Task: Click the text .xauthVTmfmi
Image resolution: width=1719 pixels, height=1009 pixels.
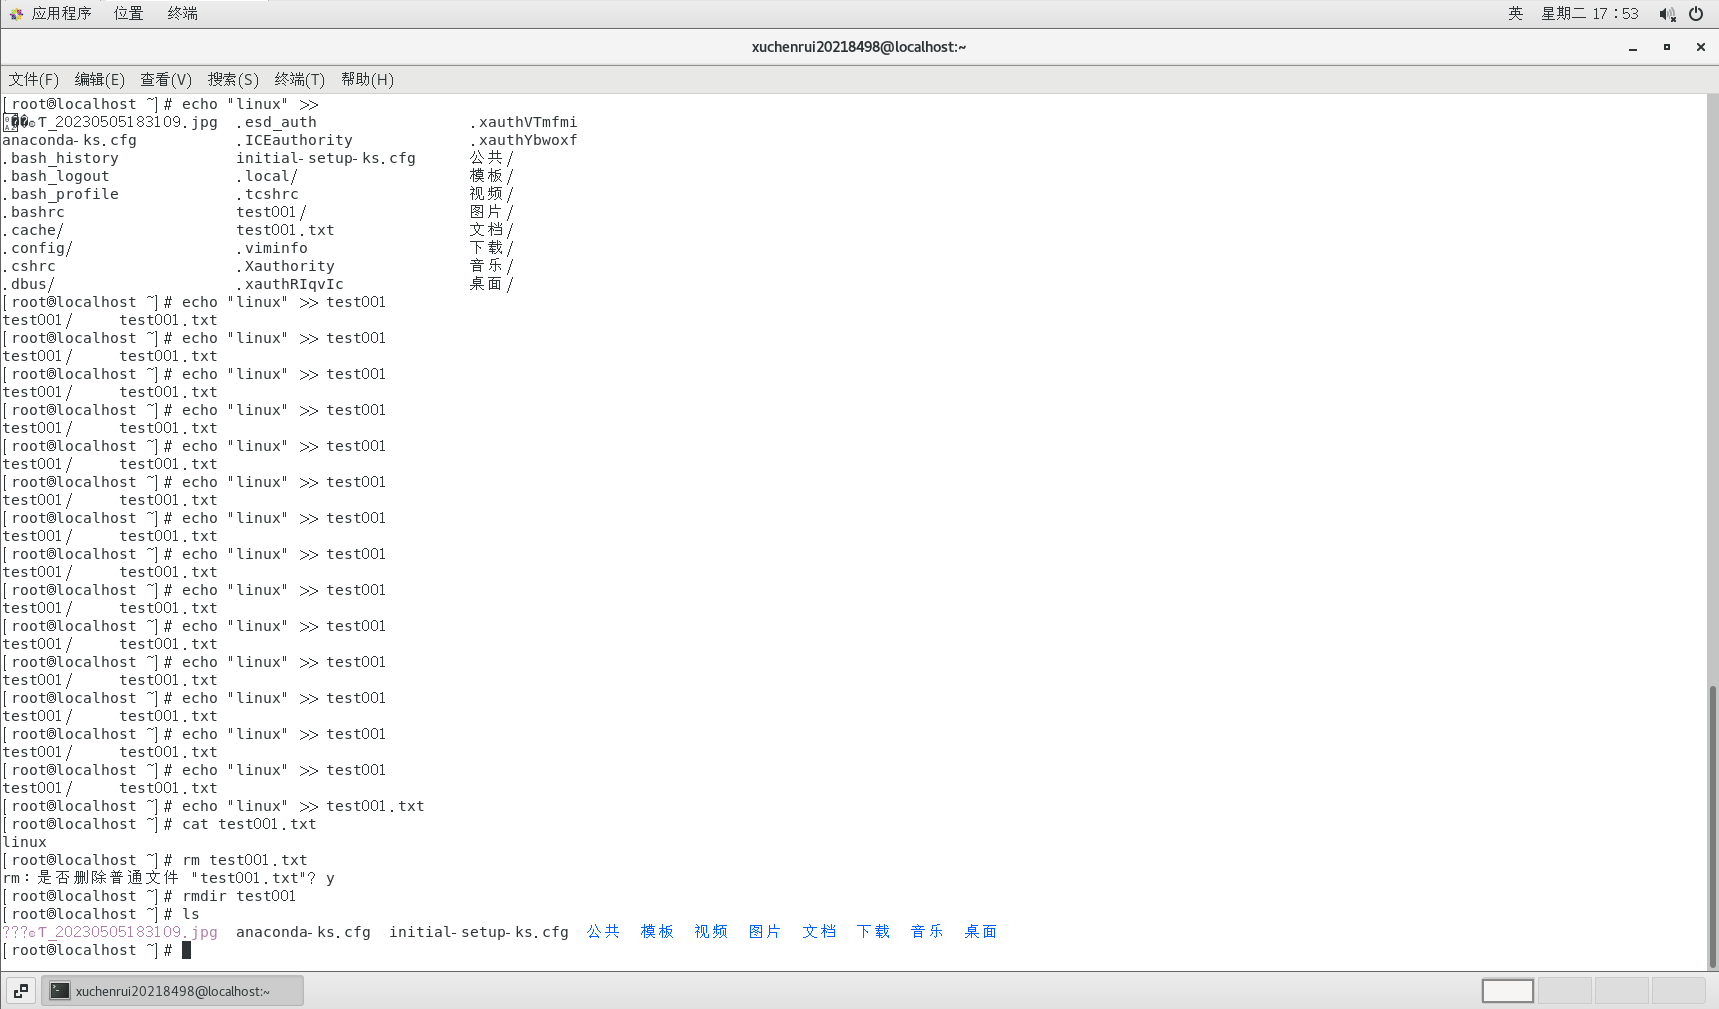Action: coord(524,122)
